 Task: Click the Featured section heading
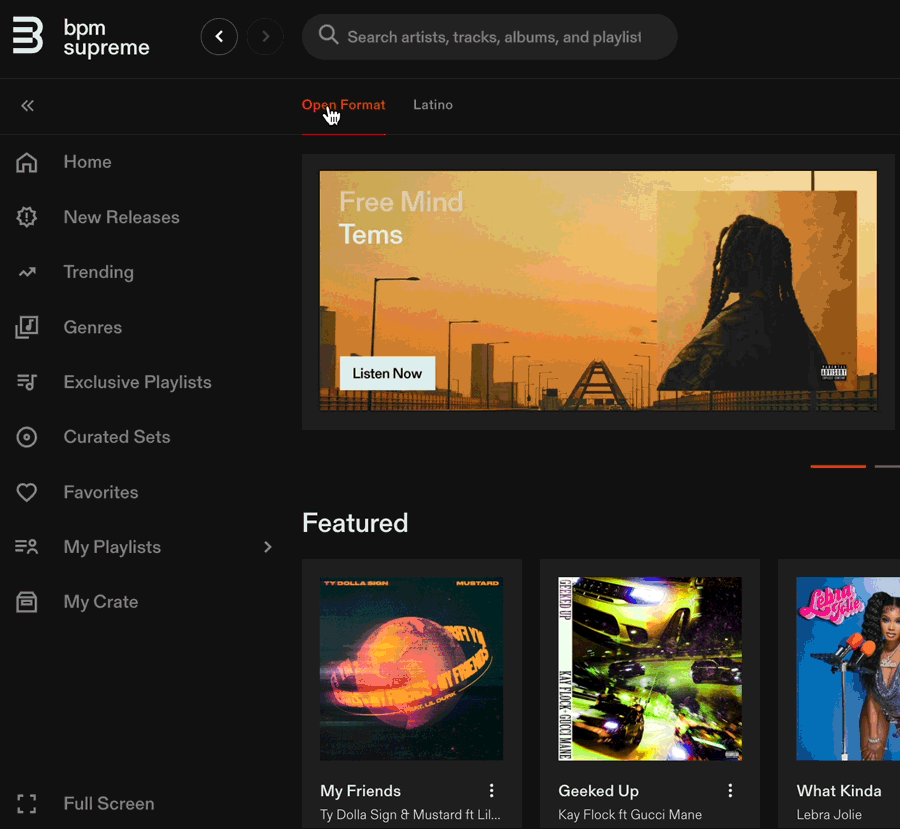tap(355, 523)
